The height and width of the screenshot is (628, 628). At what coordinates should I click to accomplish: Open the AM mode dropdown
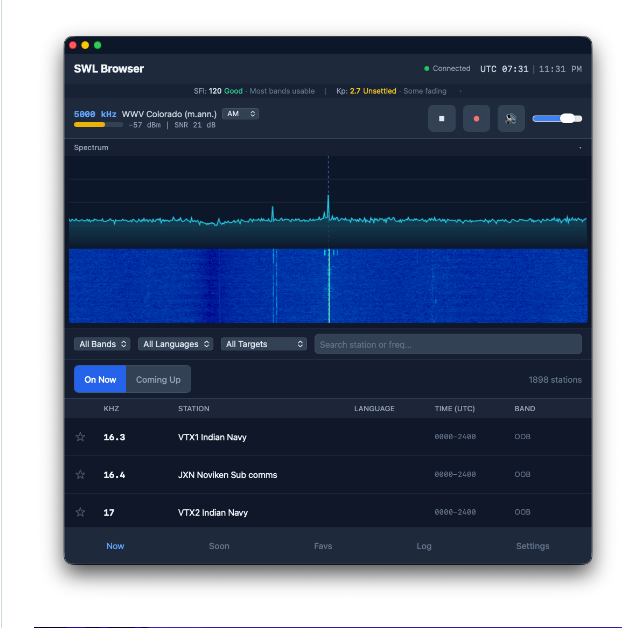240,114
